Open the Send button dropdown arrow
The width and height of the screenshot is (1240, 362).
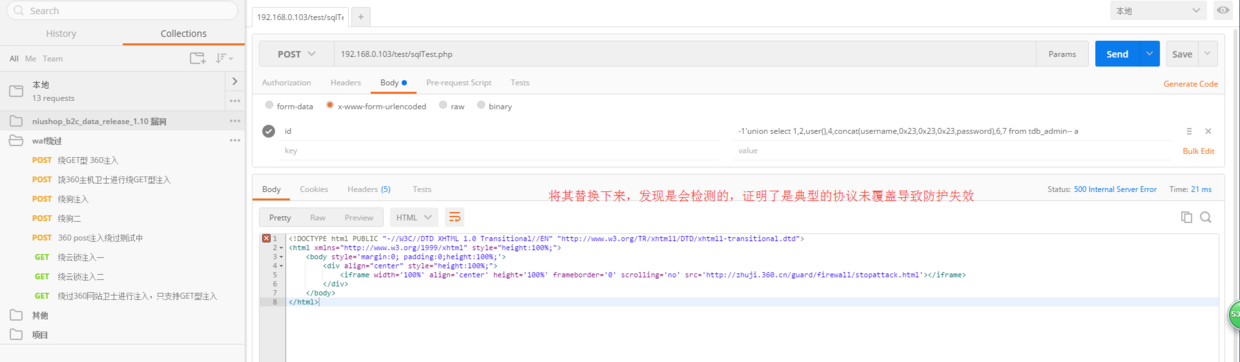pyautogui.click(x=1150, y=54)
